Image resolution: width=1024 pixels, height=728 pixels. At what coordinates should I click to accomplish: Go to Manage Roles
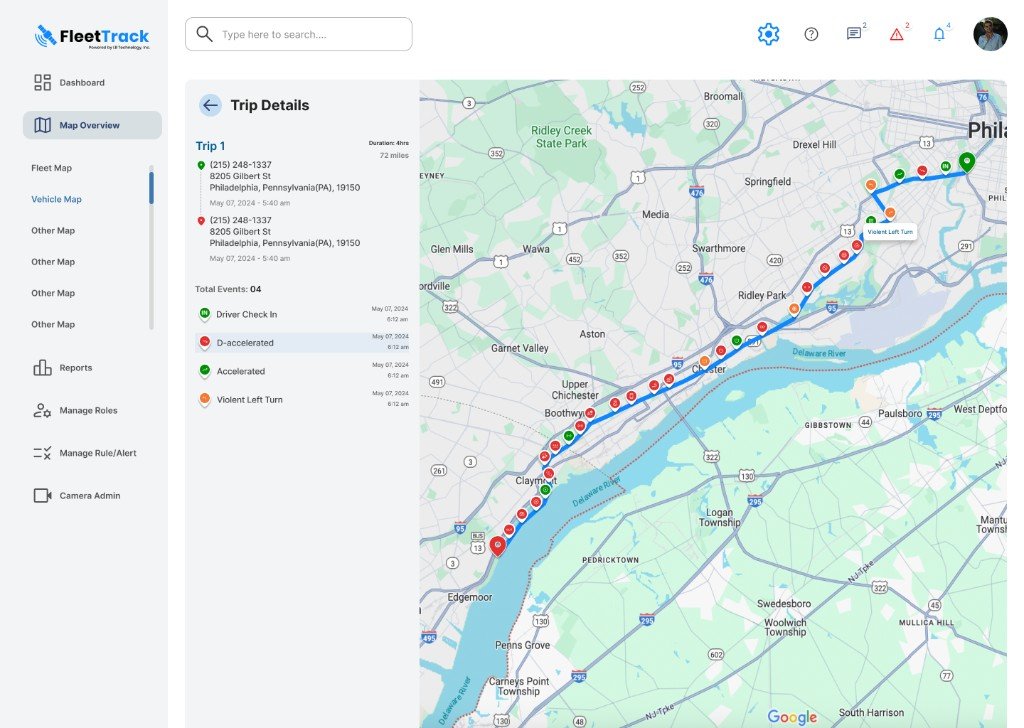(x=88, y=411)
